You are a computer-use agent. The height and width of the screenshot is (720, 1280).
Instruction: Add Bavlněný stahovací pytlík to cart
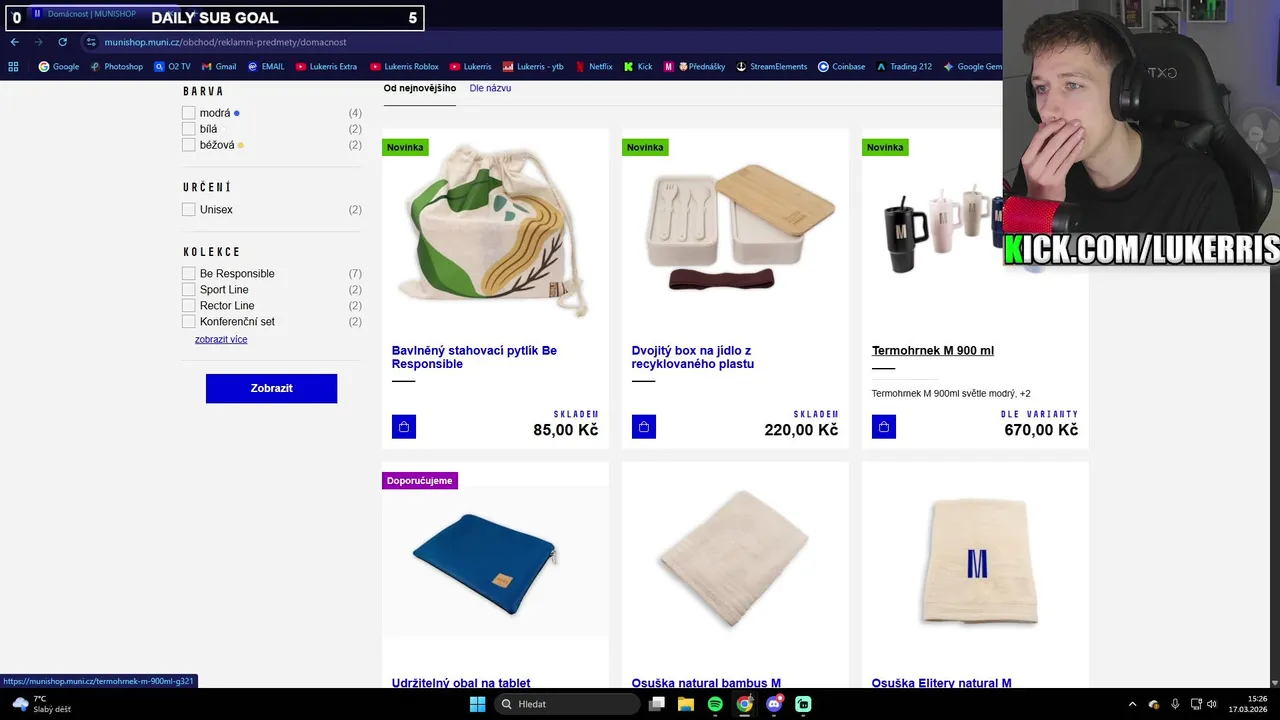point(404,427)
